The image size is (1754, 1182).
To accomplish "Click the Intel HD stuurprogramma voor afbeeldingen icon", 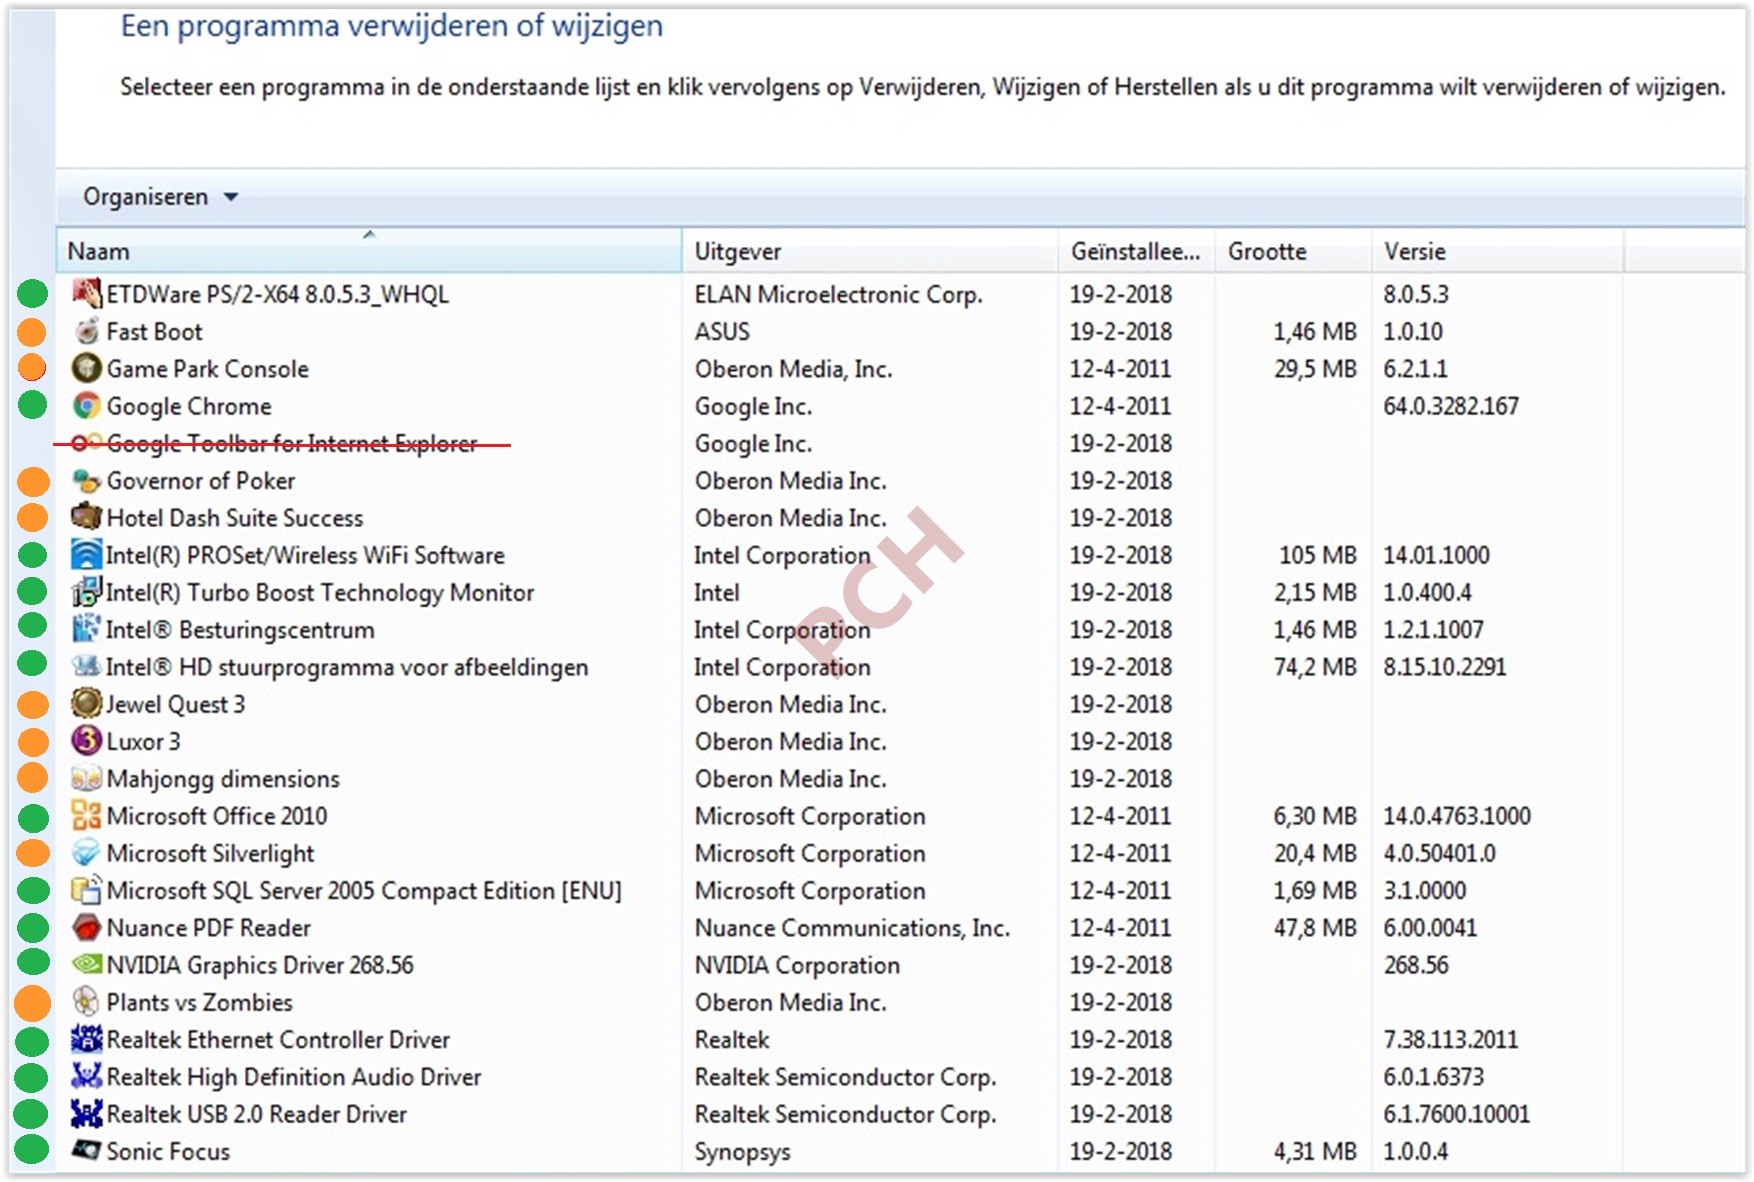I will click(x=87, y=666).
